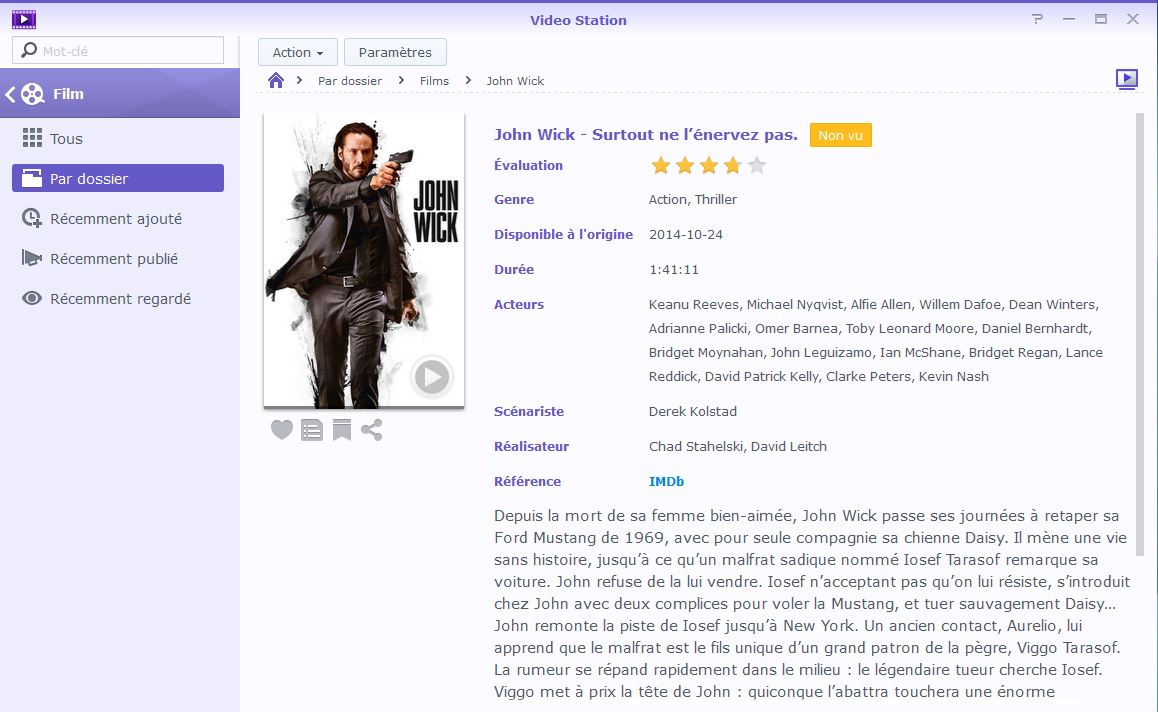Screen dimensions: 1158x712
Task: Add movie to favorites heart icon
Action: (281, 429)
